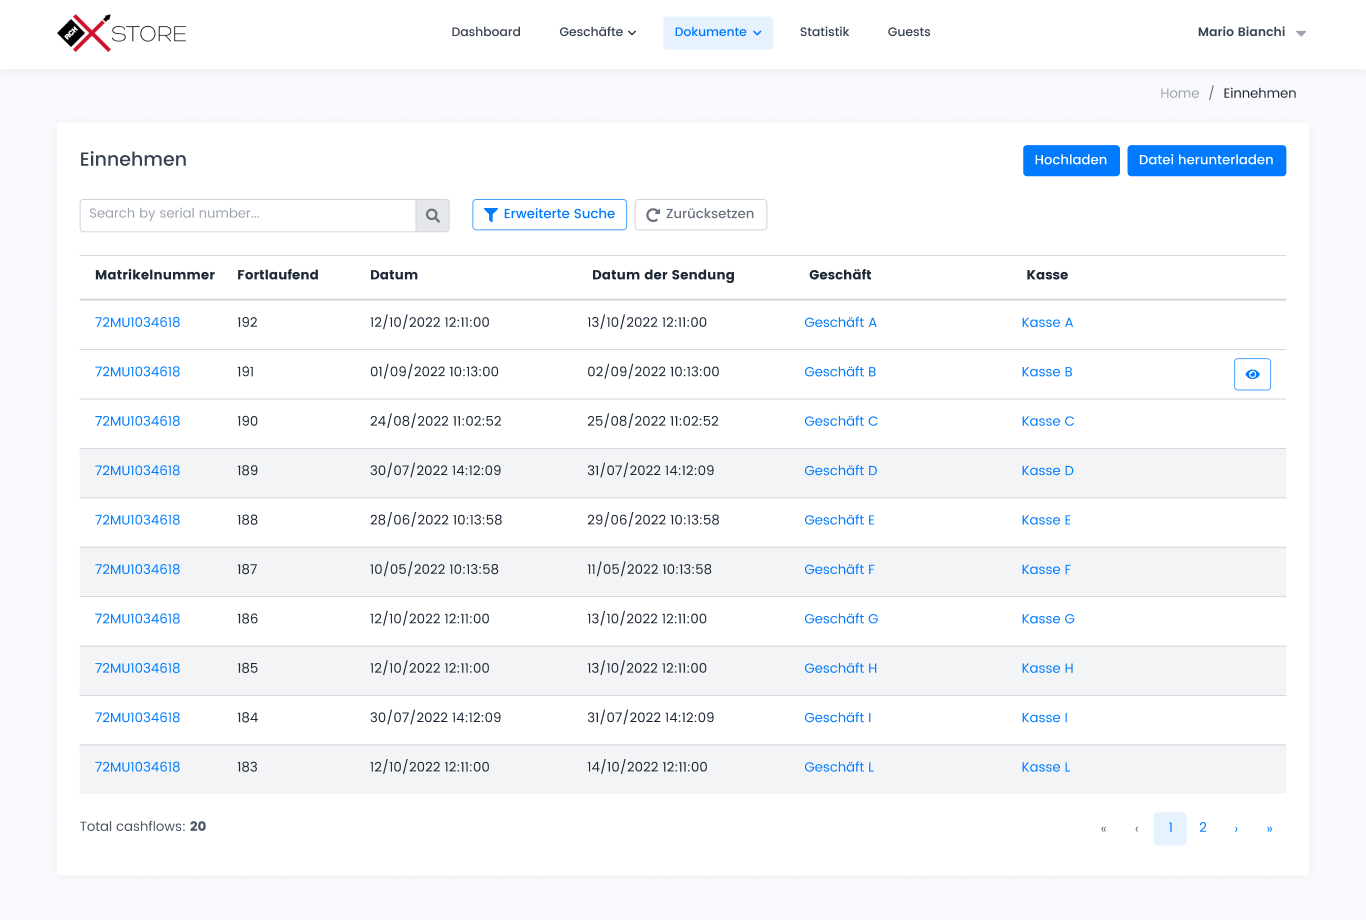Open the Kasse F link
The height and width of the screenshot is (920, 1366).
(x=1046, y=570)
